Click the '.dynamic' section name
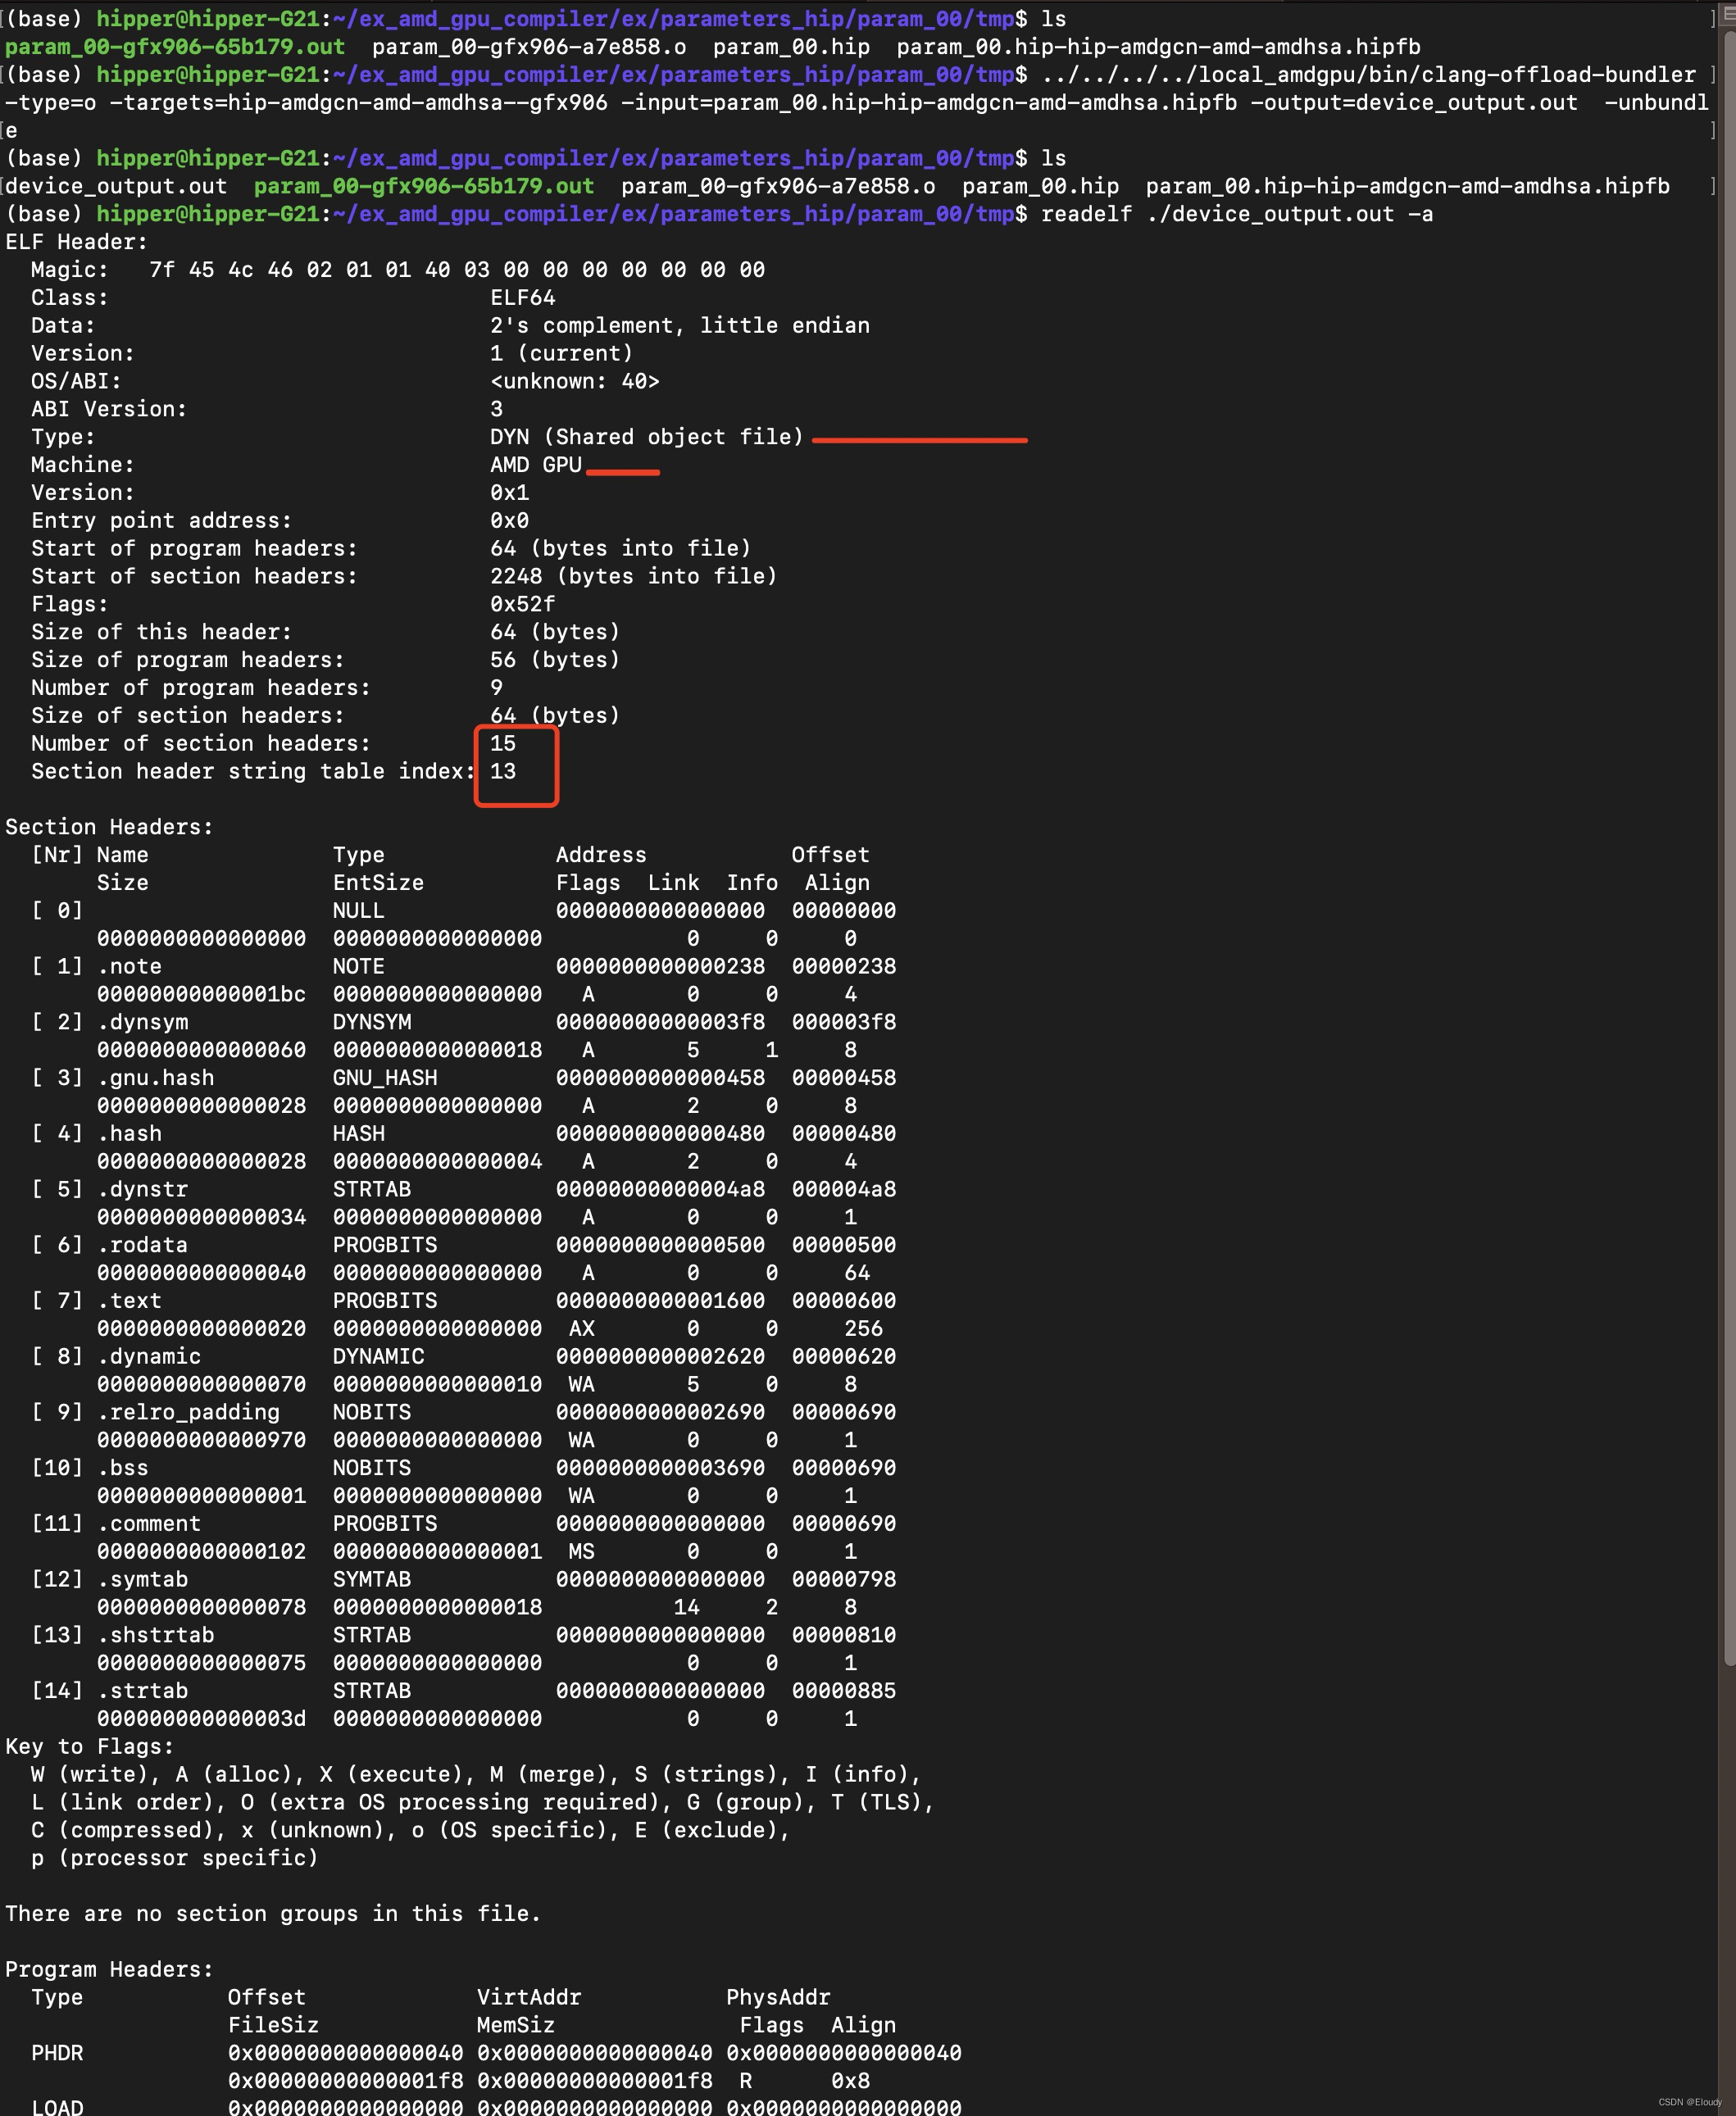Image resolution: width=1736 pixels, height=2116 pixels. 149,1357
